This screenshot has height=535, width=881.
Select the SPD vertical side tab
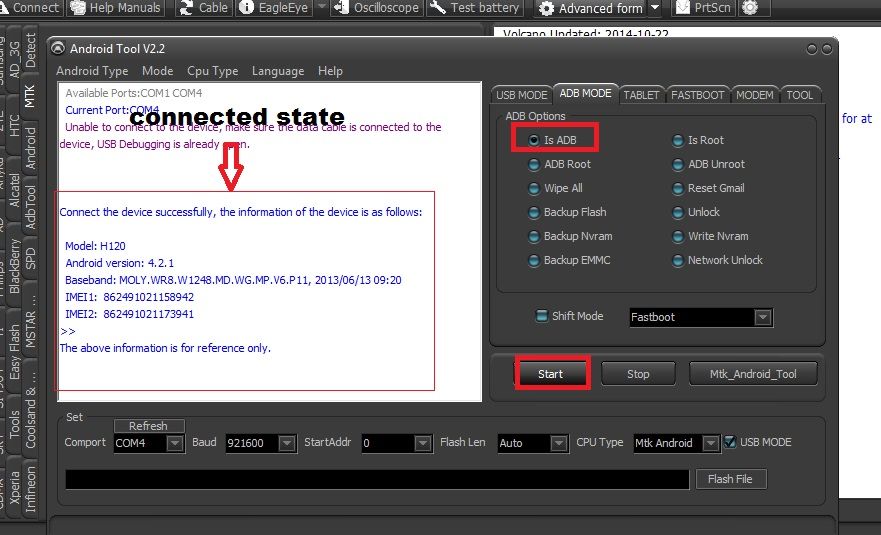pyautogui.click(x=30, y=259)
